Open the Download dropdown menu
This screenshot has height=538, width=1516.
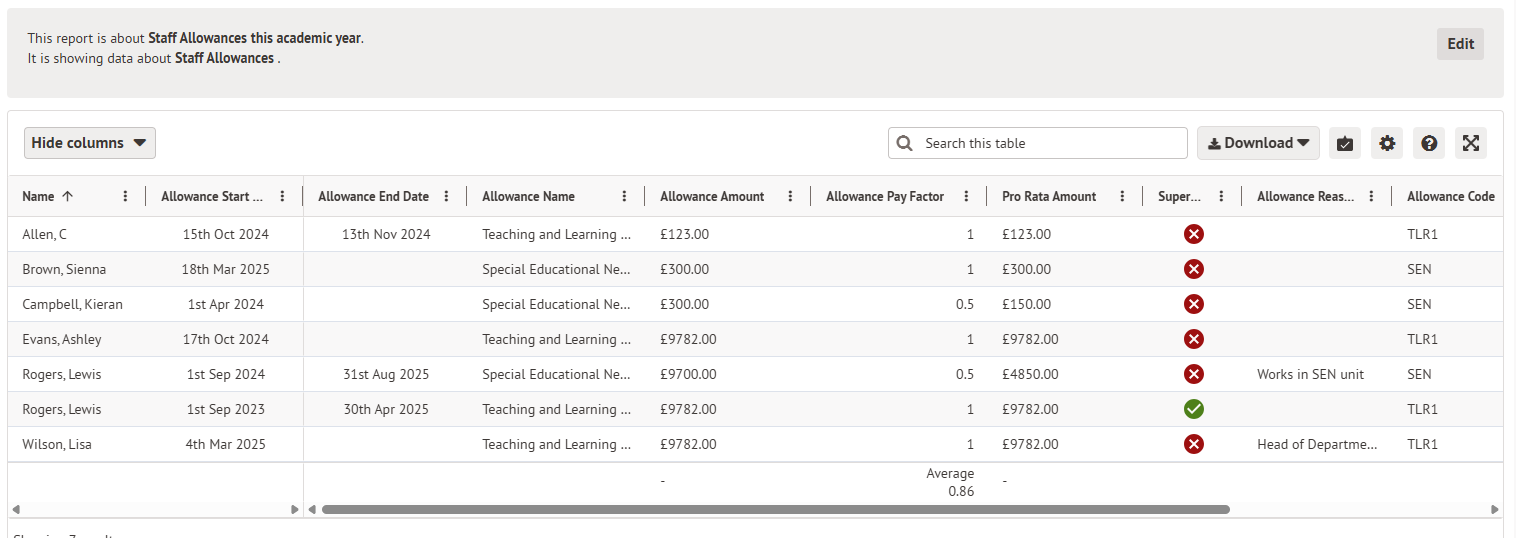coord(1258,143)
